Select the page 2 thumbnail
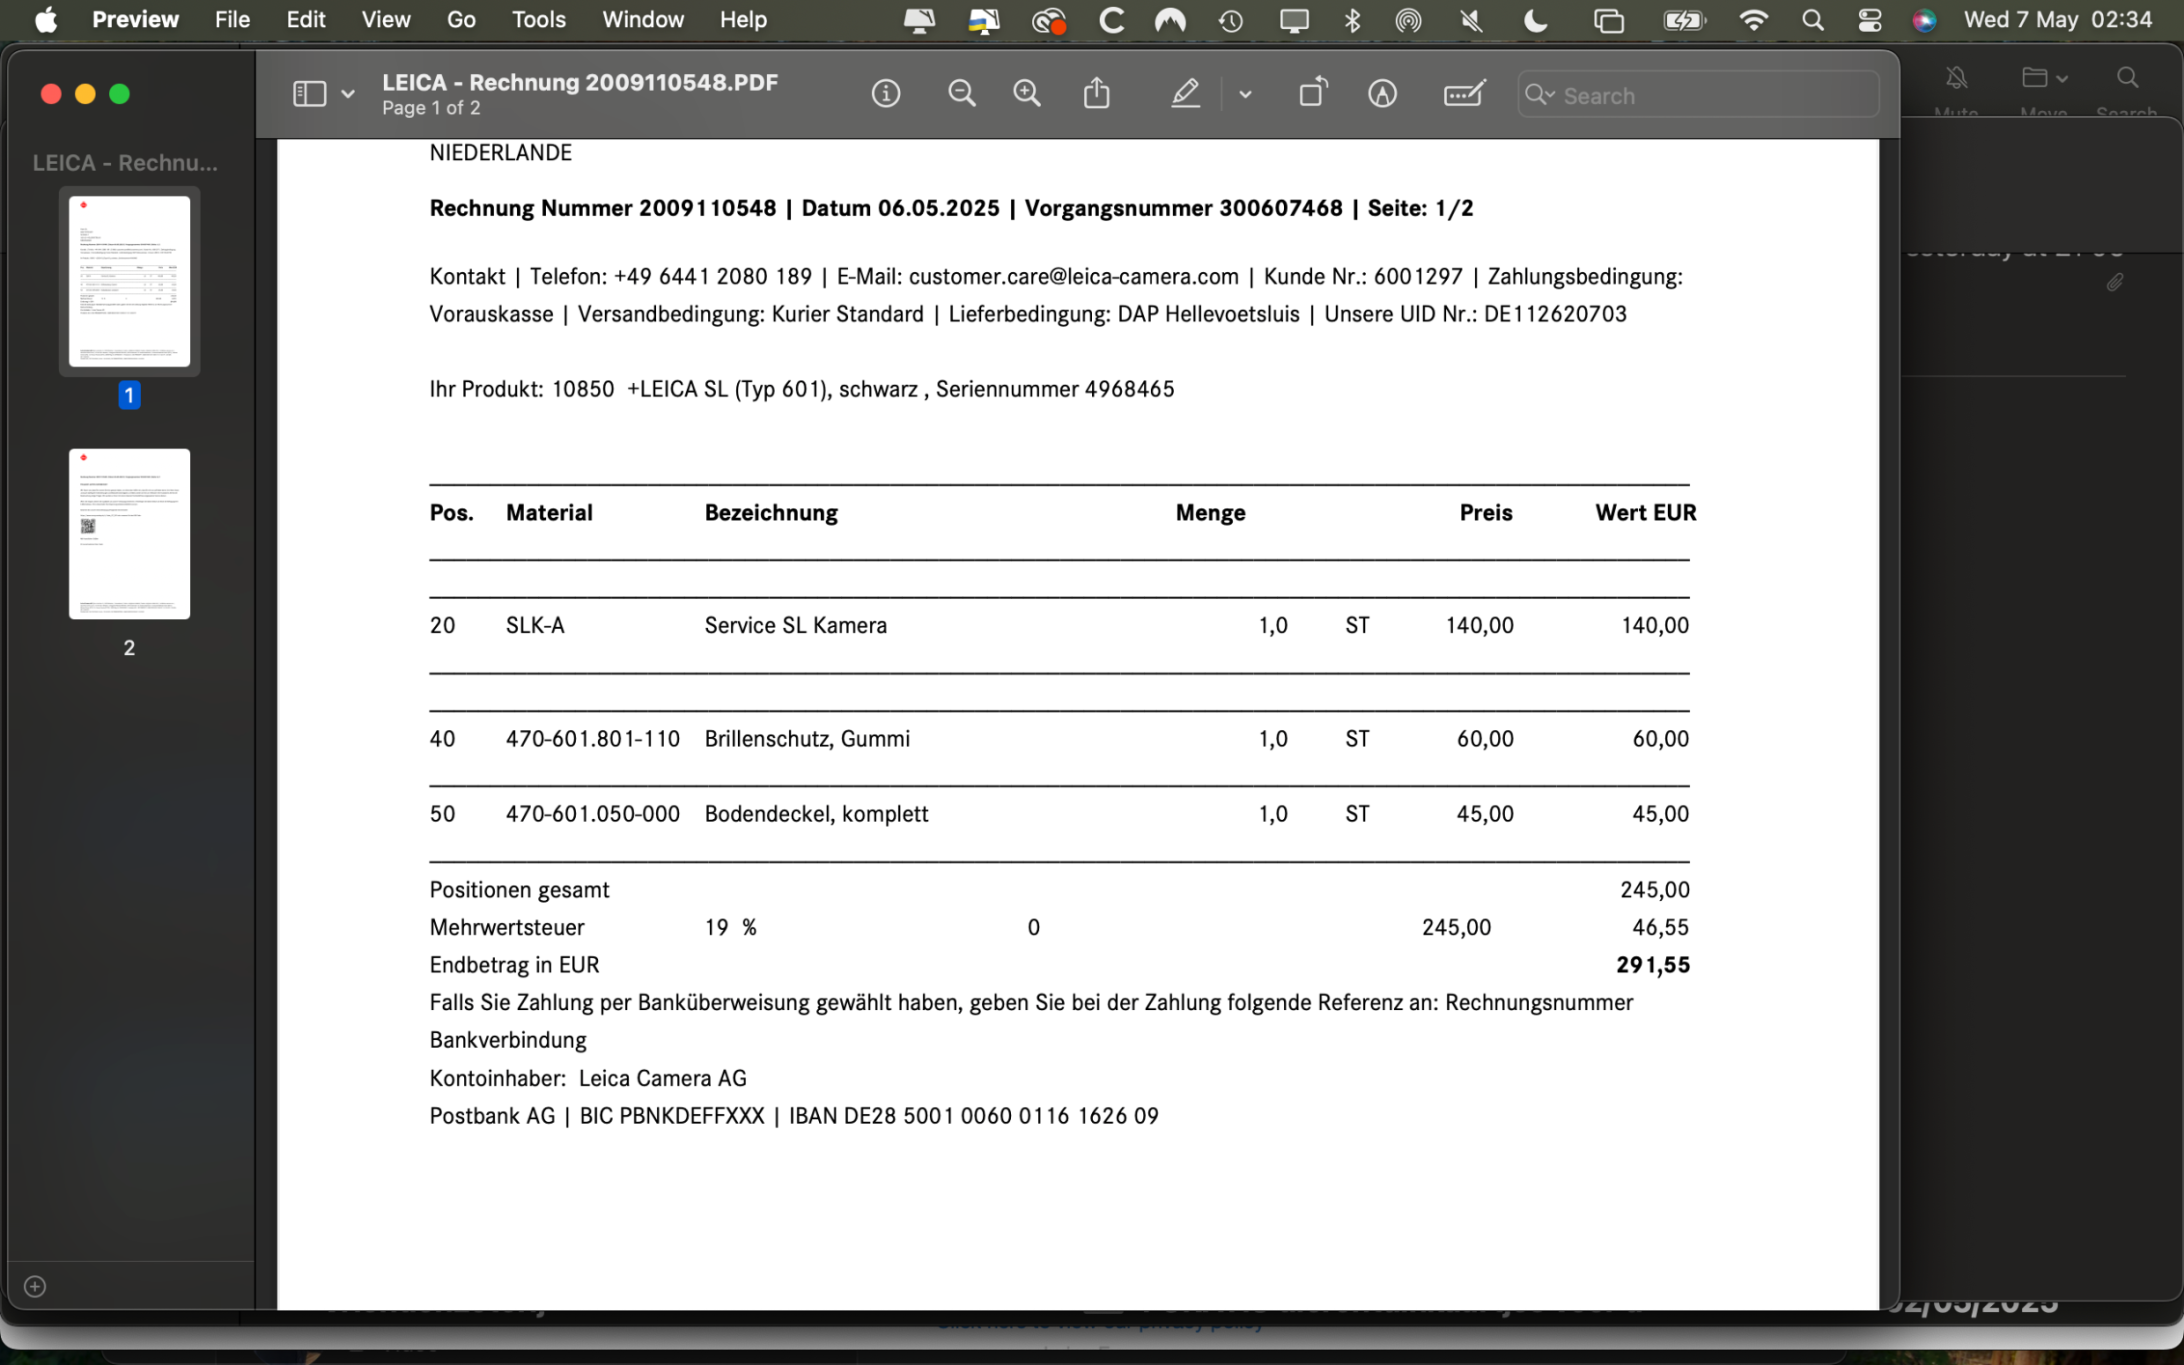The image size is (2184, 1365). click(x=129, y=534)
